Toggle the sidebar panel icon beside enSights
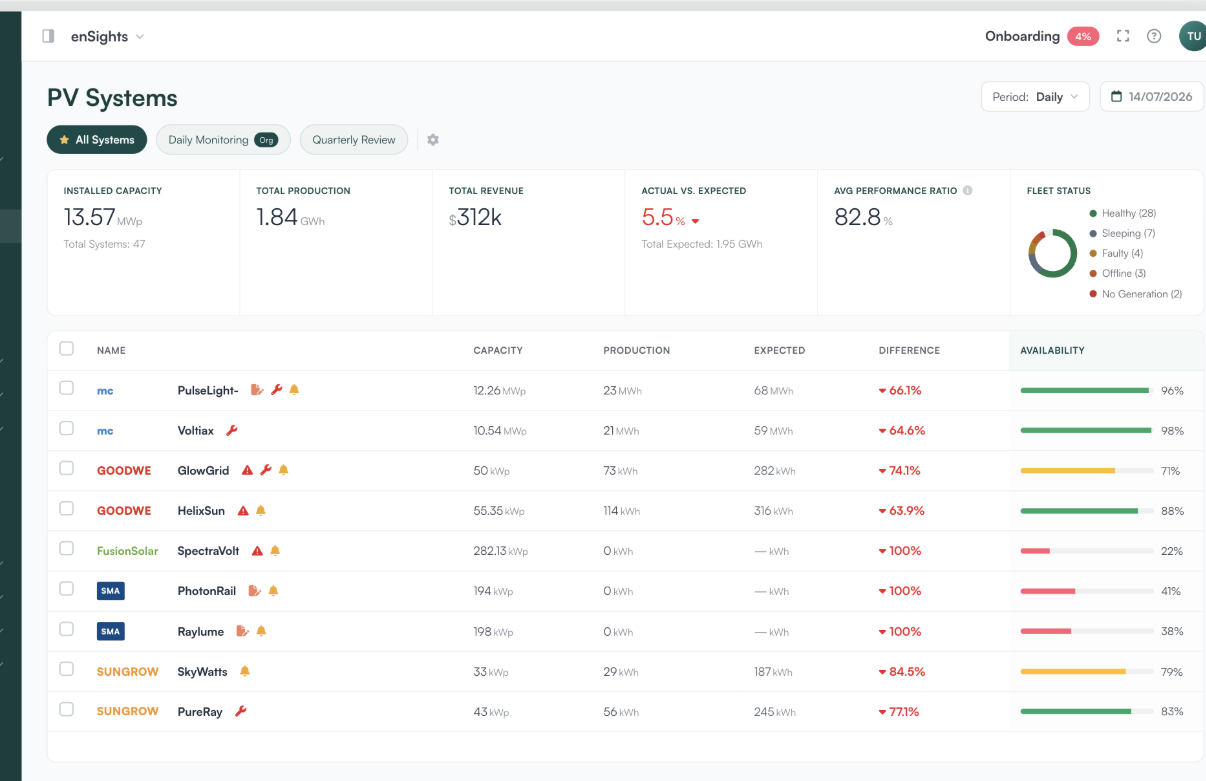1206x781 pixels. [x=48, y=36]
